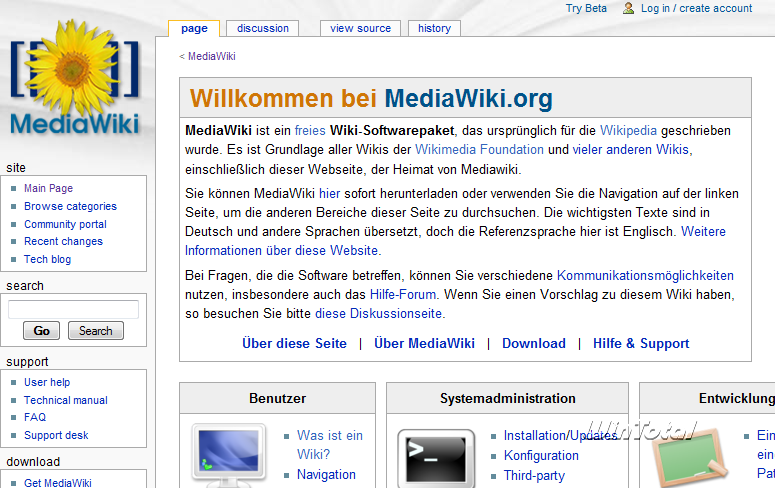Viewport: 775px width, 488px height.
Task: Open the discussion tab
Action: [x=262, y=29]
